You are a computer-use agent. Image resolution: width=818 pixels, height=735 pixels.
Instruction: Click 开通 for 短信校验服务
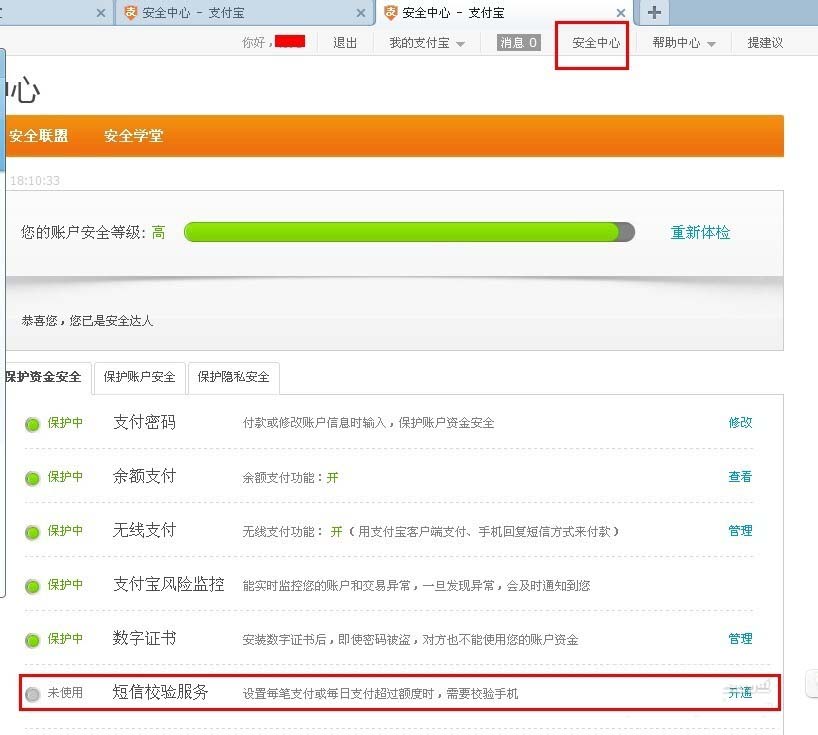740,693
